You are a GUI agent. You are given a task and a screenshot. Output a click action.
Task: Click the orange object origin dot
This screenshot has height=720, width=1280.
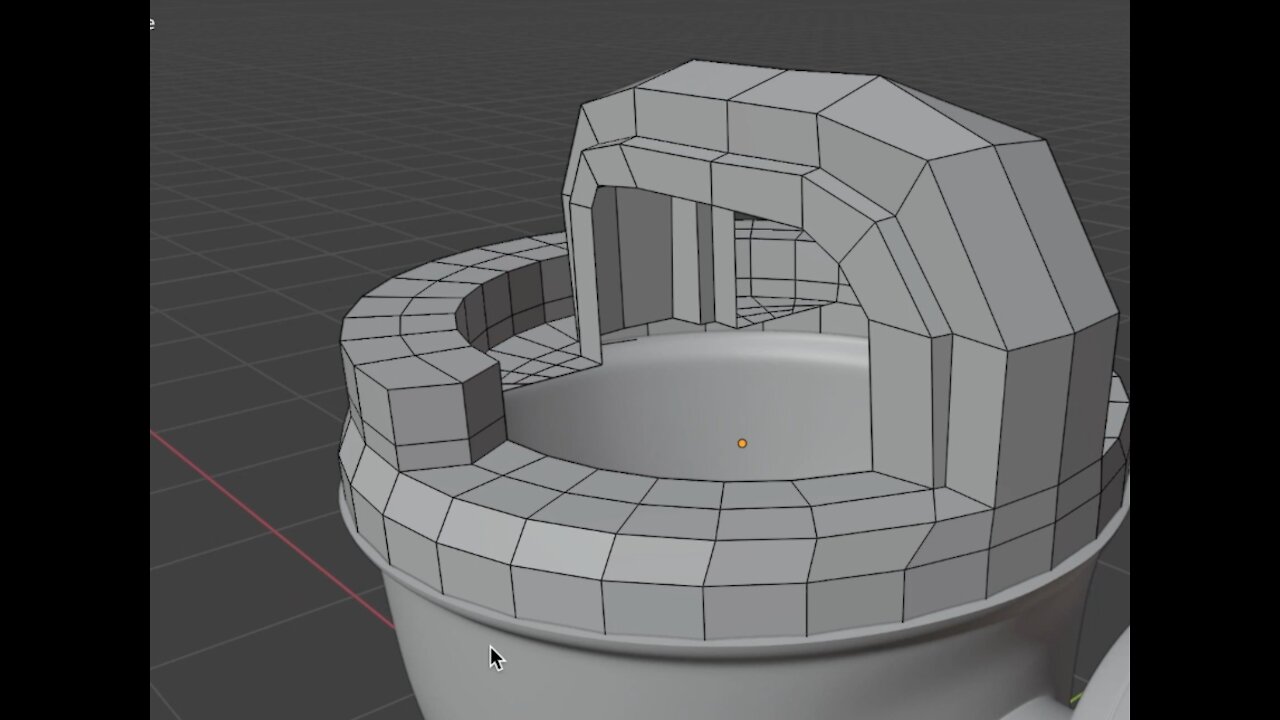click(742, 443)
